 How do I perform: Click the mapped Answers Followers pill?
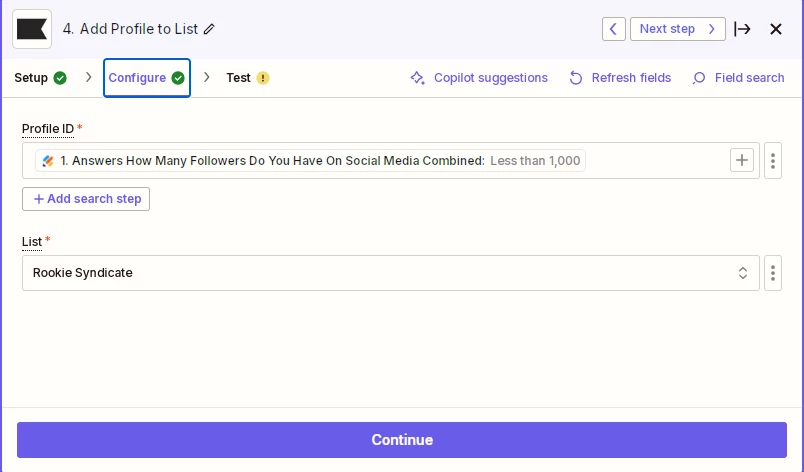click(310, 160)
